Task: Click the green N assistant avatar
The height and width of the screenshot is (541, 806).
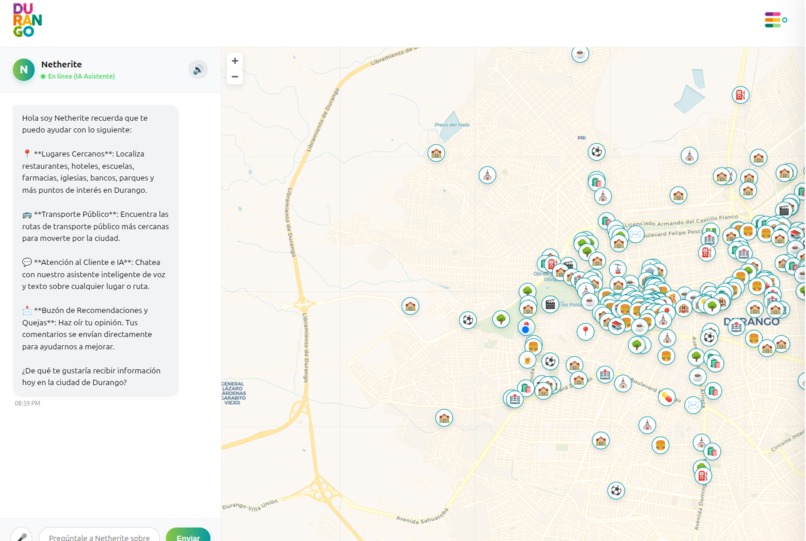Action: [24, 70]
